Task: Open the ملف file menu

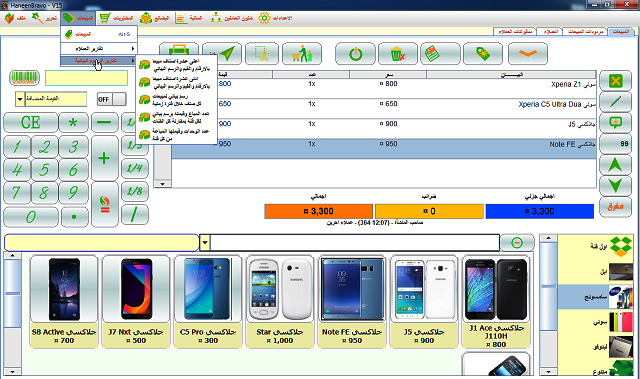Action: (15, 18)
